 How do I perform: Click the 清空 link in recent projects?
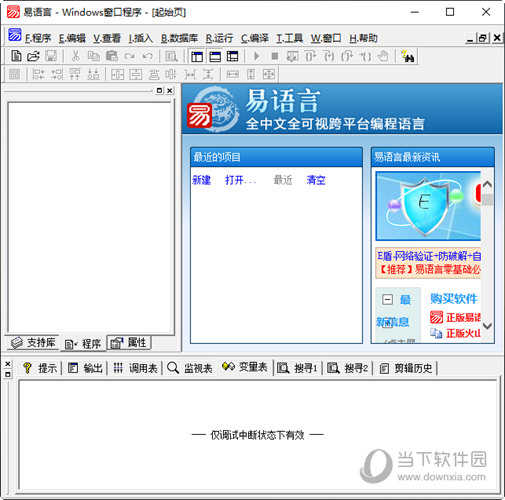tap(316, 180)
